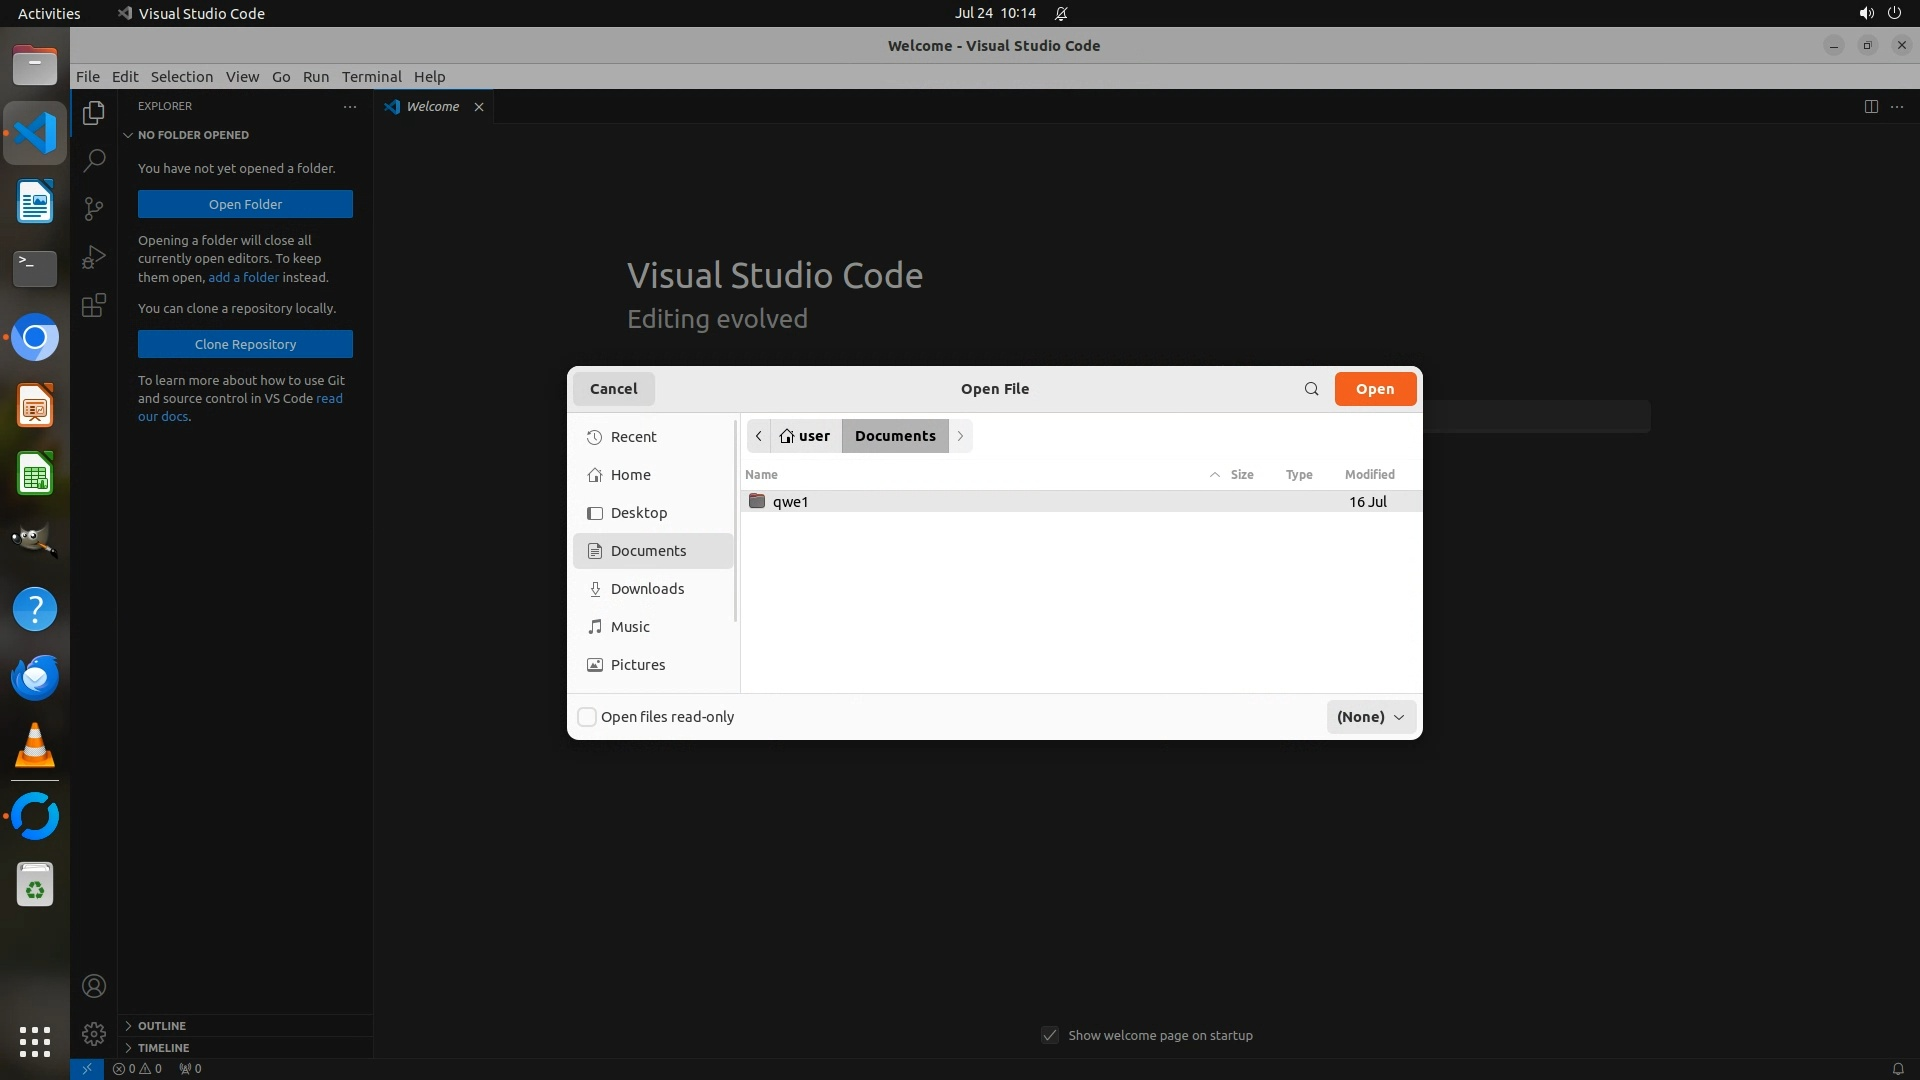The width and height of the screenshot is (1920, 1080).
Task: Click the split editor right icon
Action: coord(1871,107)
